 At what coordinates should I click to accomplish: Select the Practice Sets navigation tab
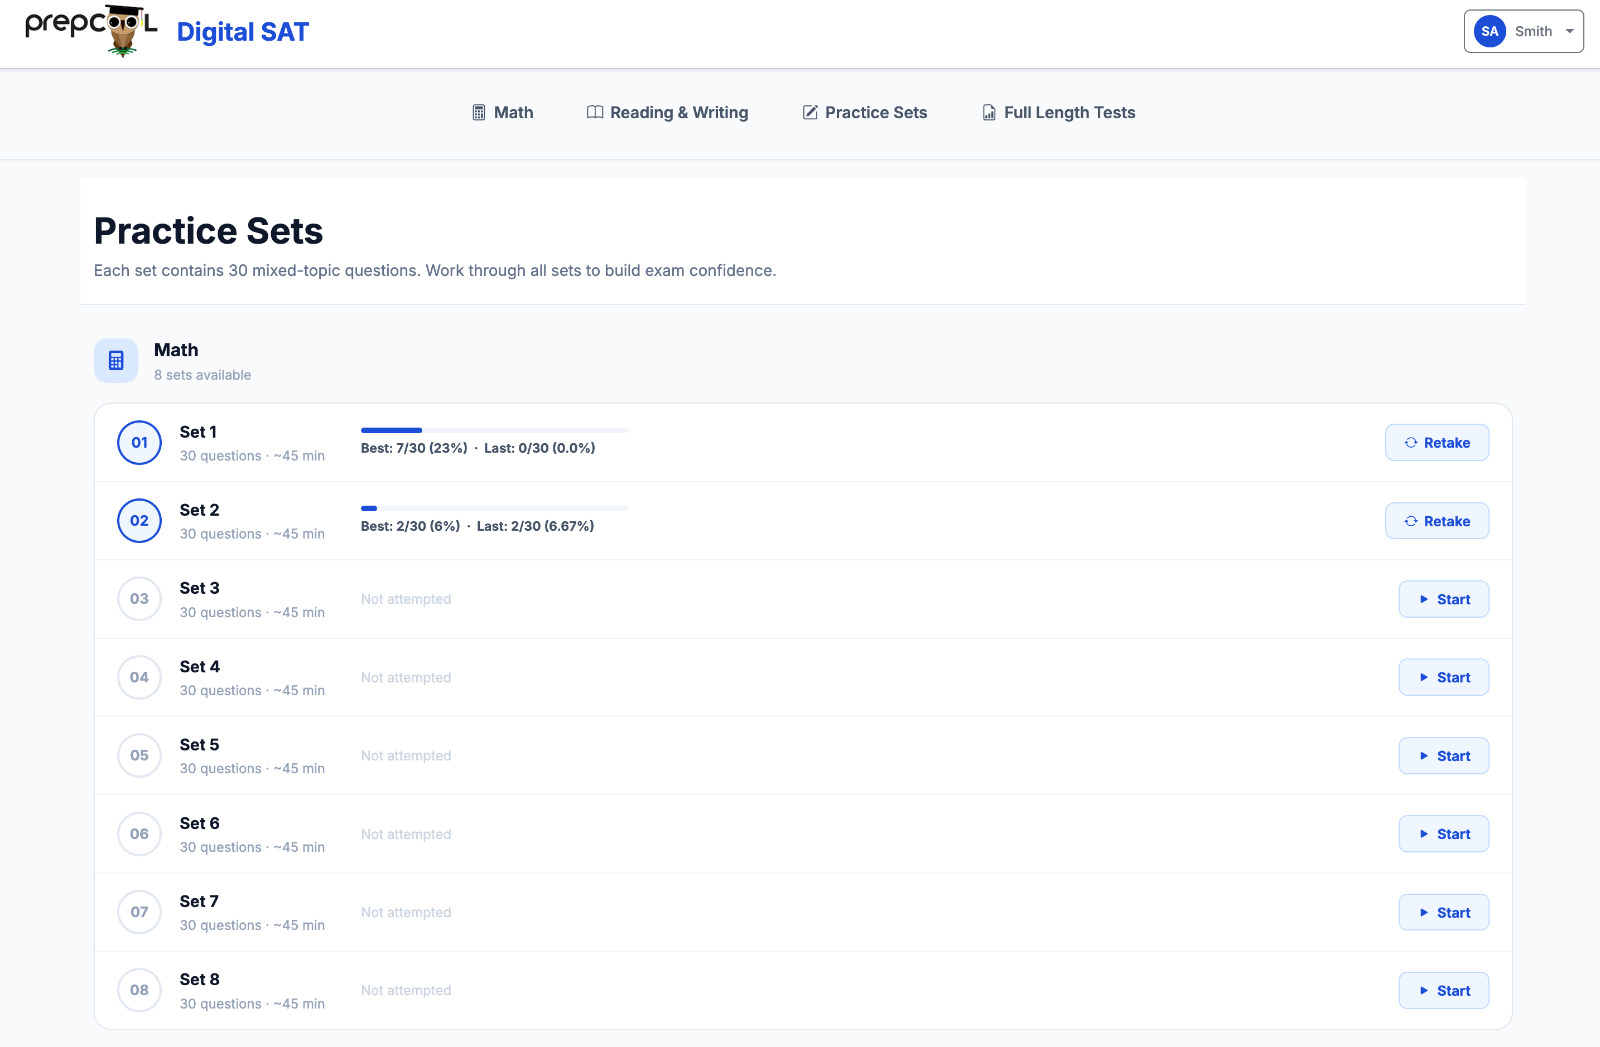865,113
